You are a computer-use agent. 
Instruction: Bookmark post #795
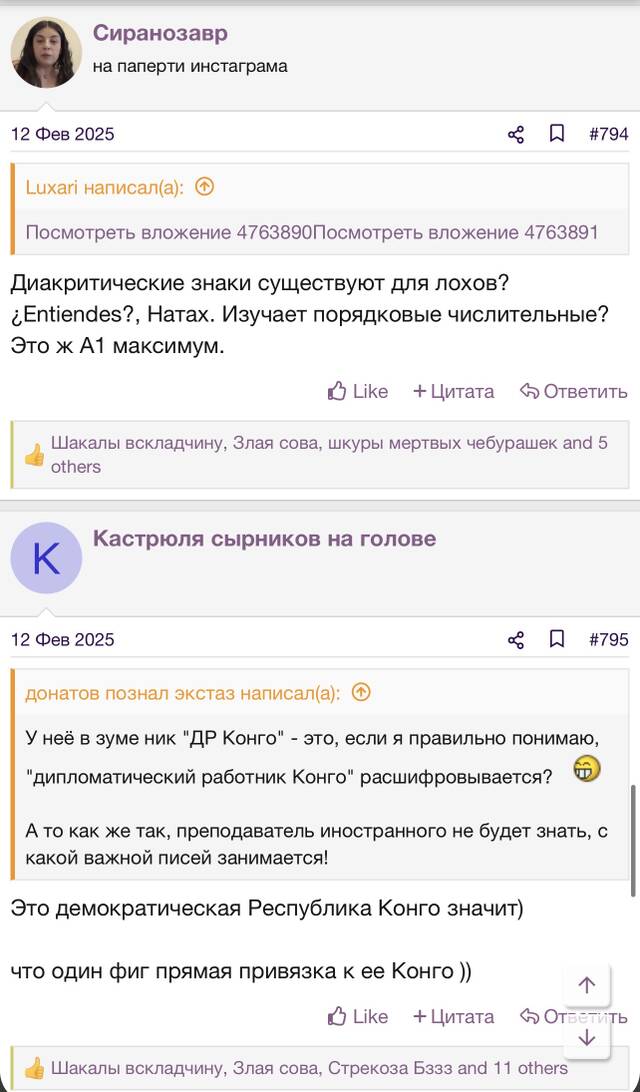pyautogui.click(x=557, y=639)
